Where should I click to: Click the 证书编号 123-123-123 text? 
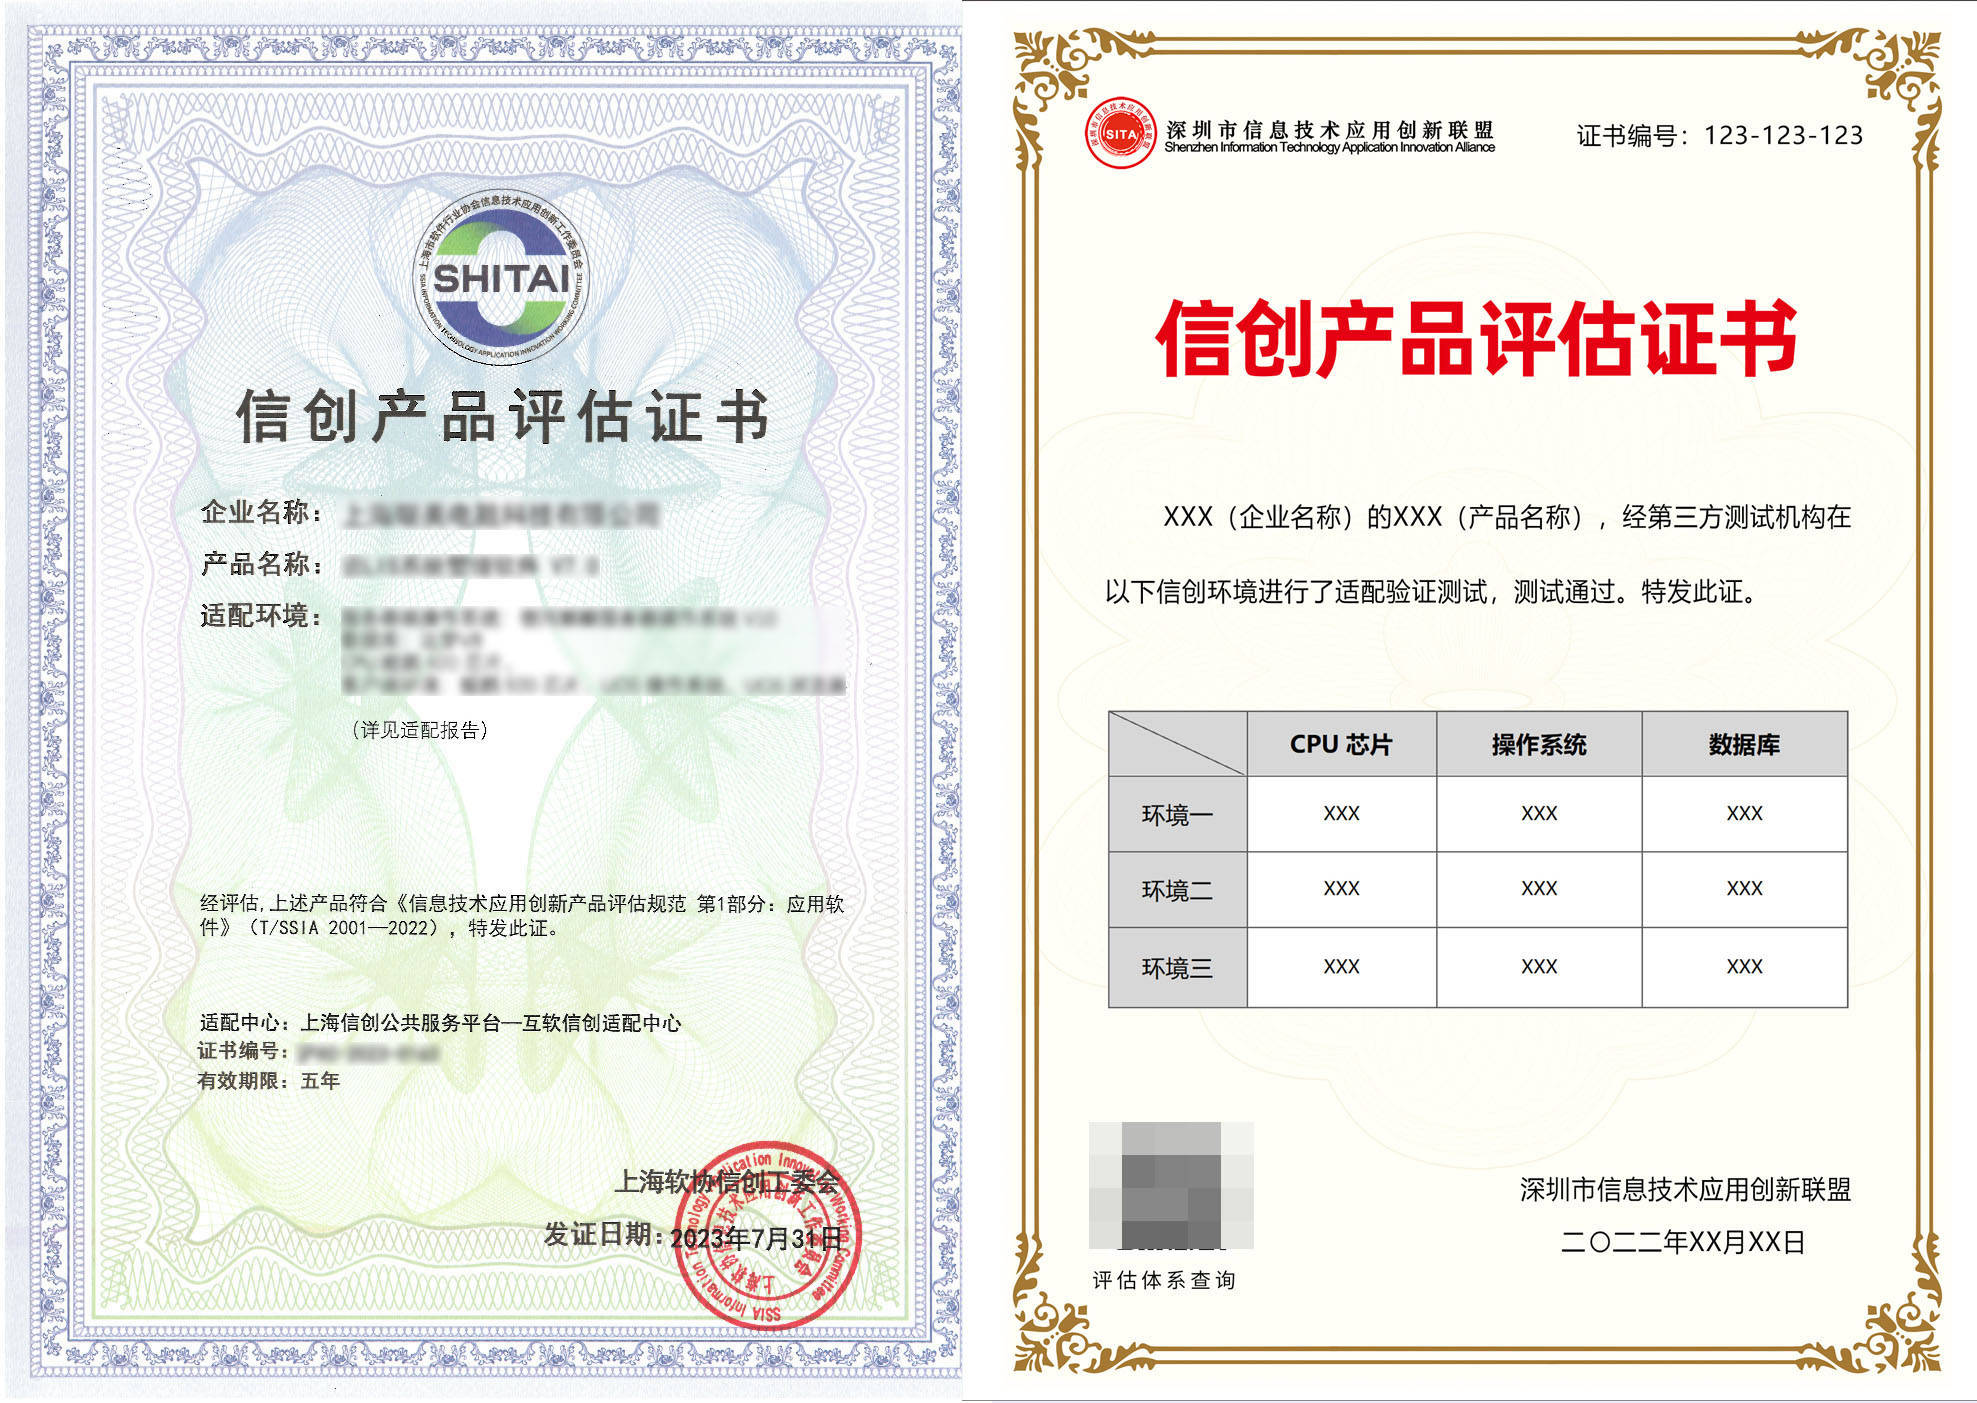click(x=1719, y=135)
